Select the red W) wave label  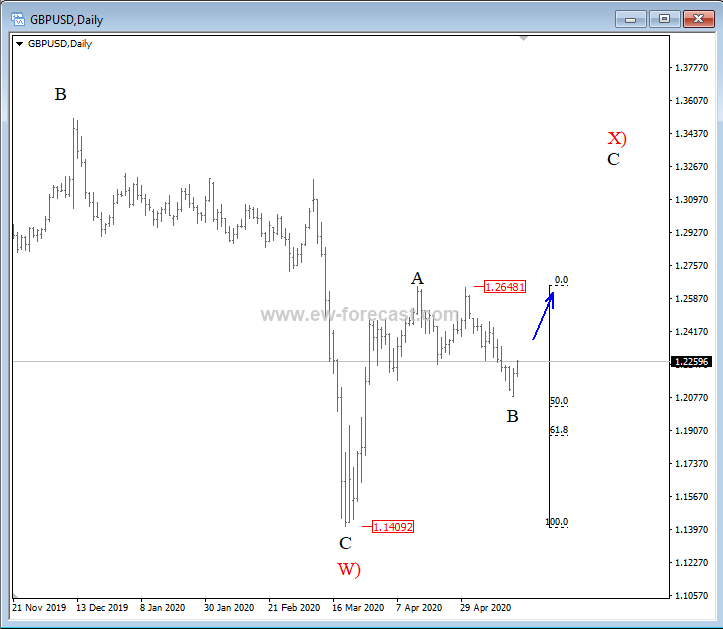coord(348,570)
